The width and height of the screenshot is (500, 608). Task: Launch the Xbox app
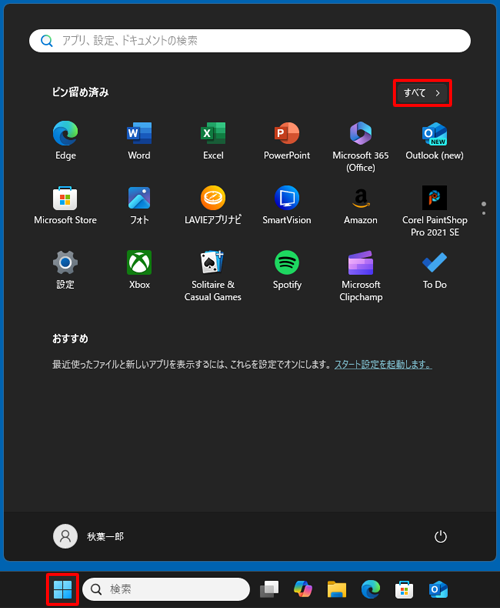[139, 270]
